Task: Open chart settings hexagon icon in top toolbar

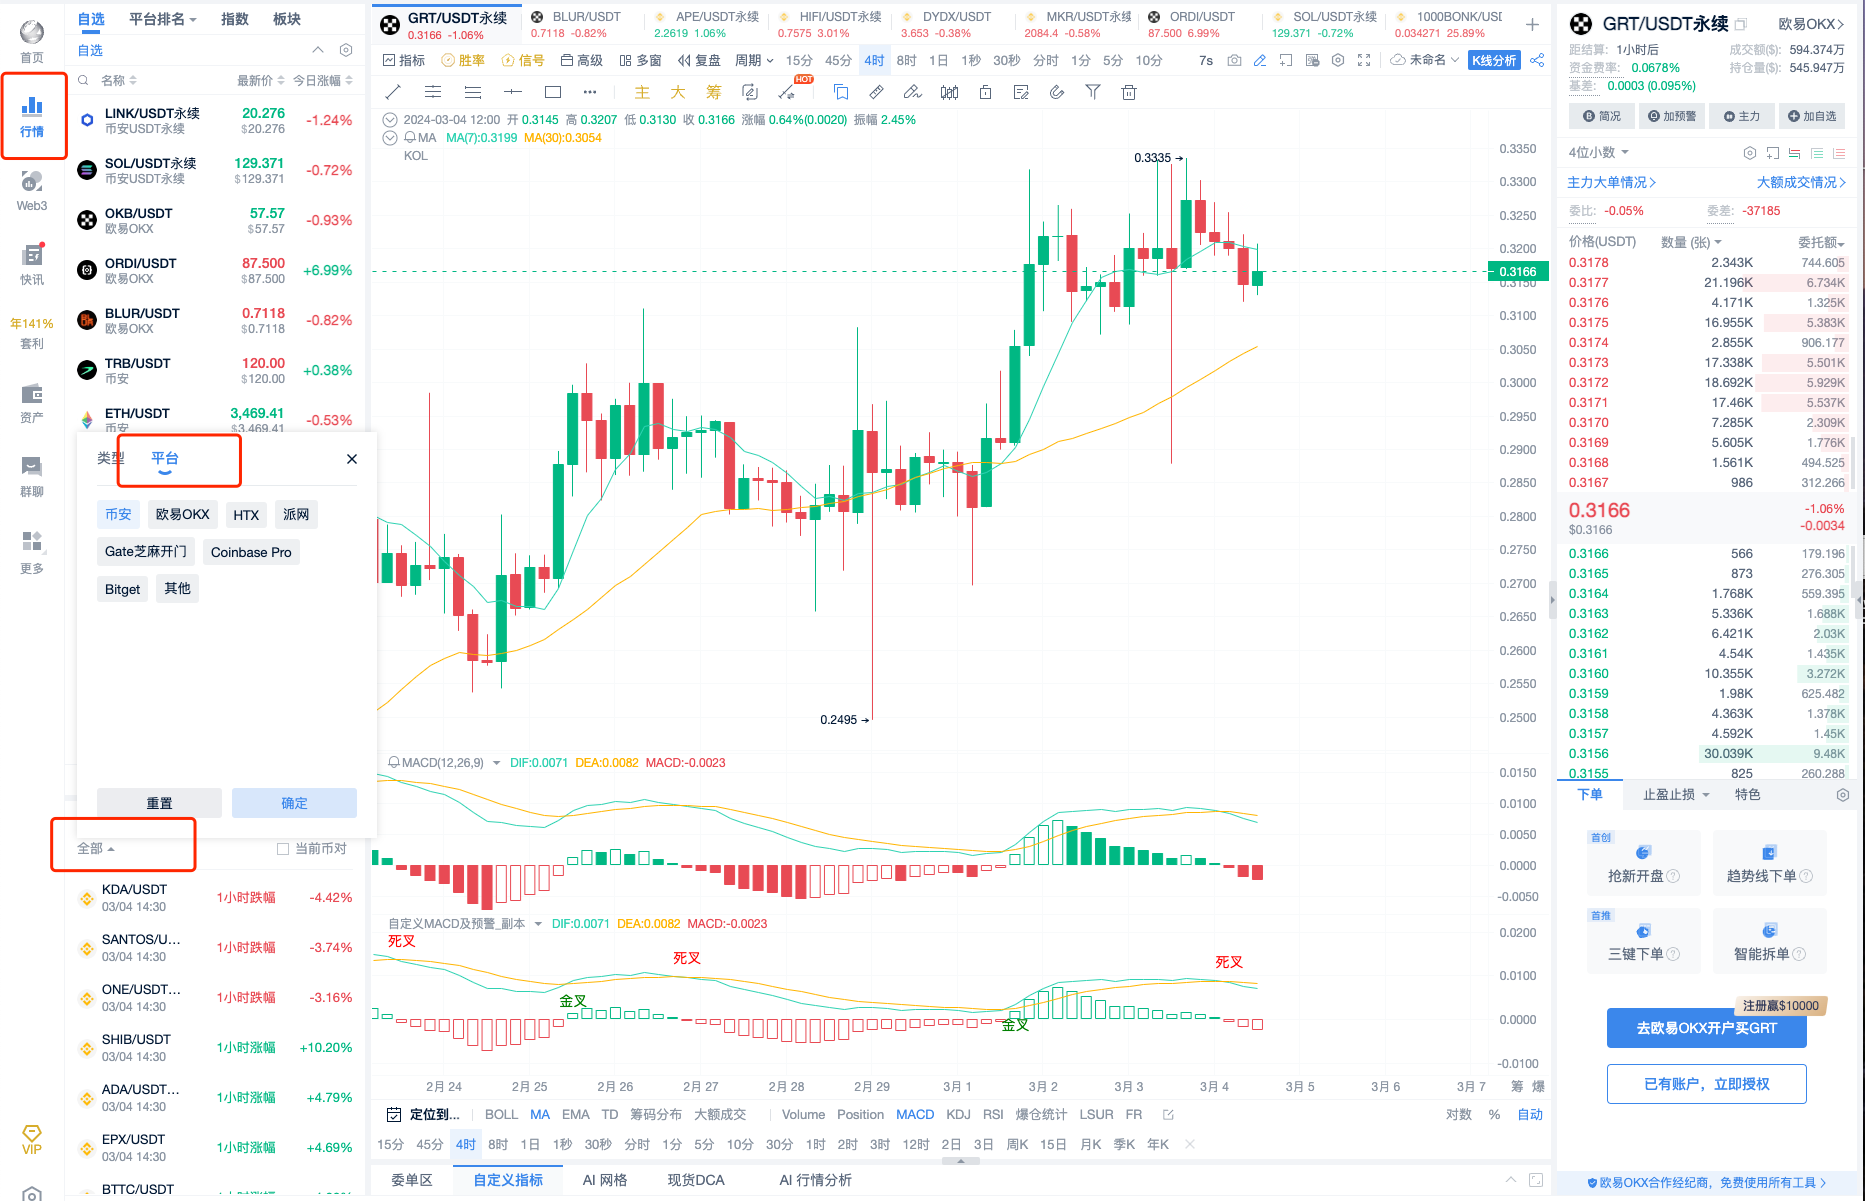Action: [1338, 61]
